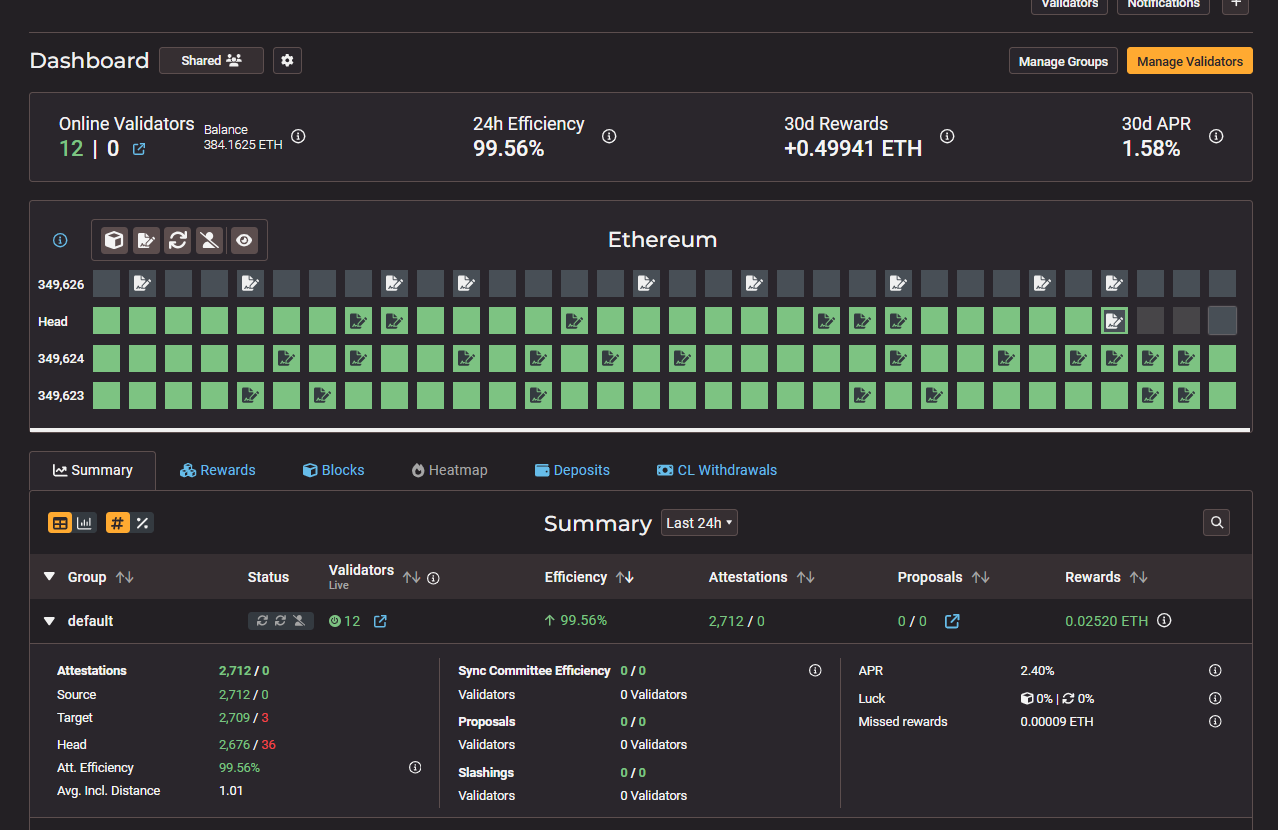Sort table by Efficiency column

pos(625,577)
